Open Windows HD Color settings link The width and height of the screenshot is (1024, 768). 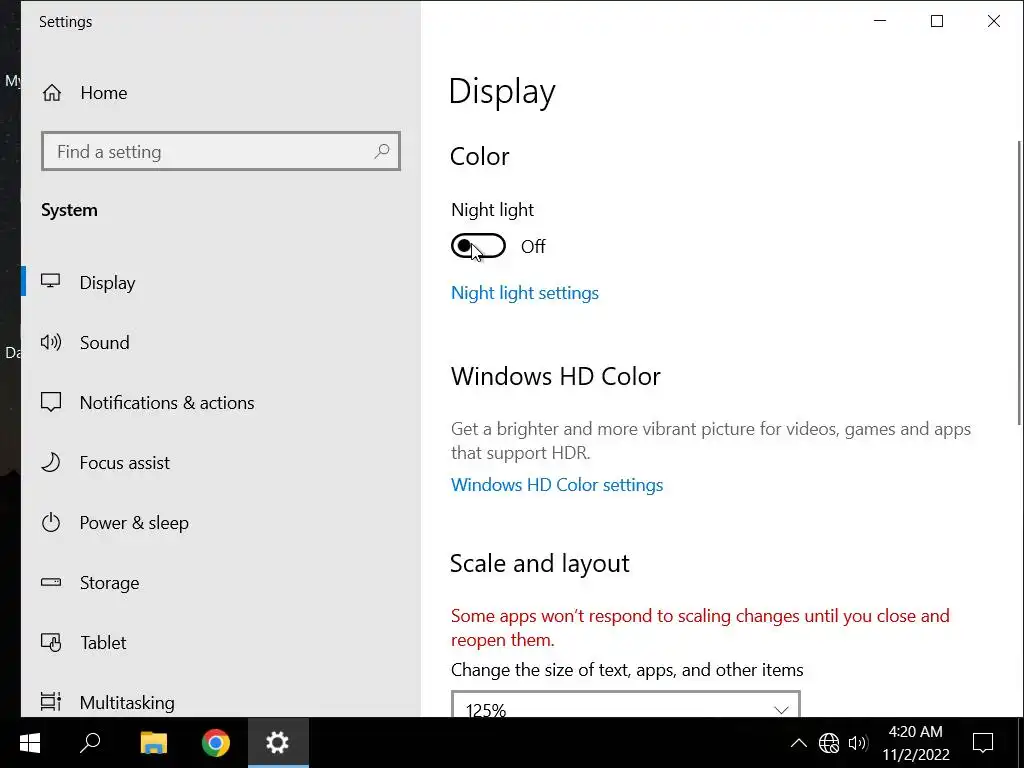556,485
